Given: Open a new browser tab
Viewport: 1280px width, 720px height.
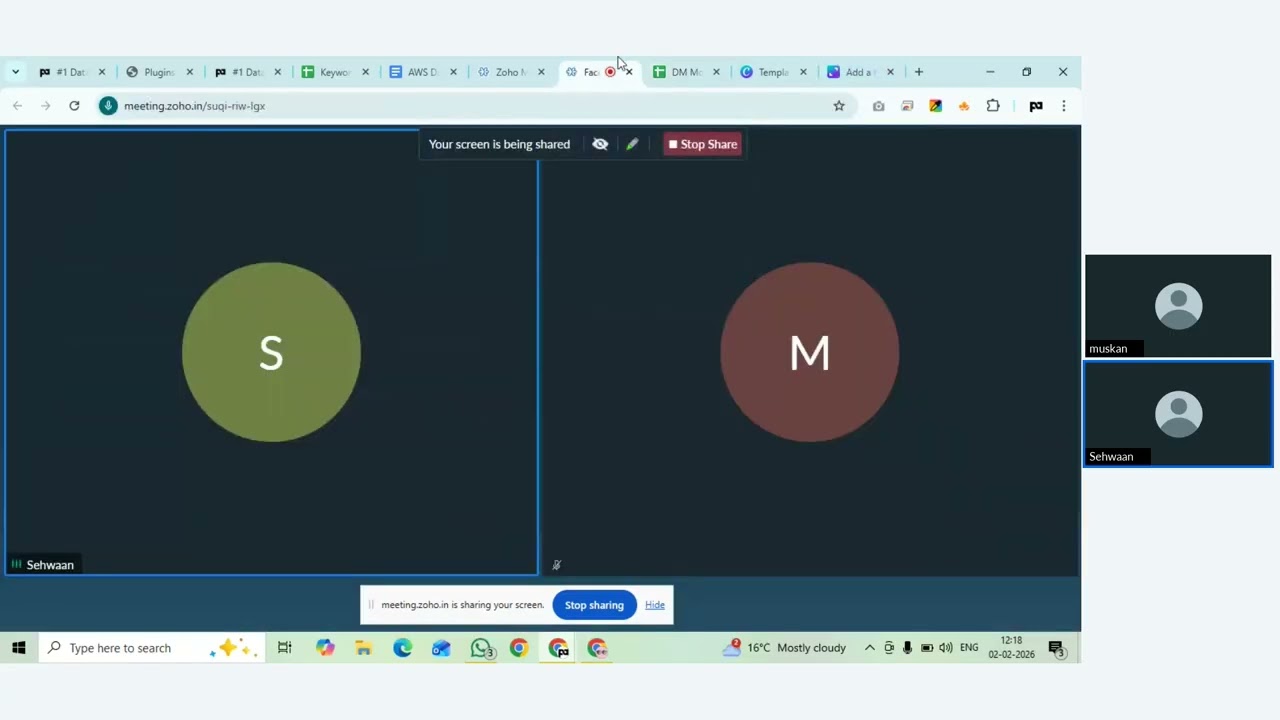Looking at the screenshot, I should coord(919,72).
